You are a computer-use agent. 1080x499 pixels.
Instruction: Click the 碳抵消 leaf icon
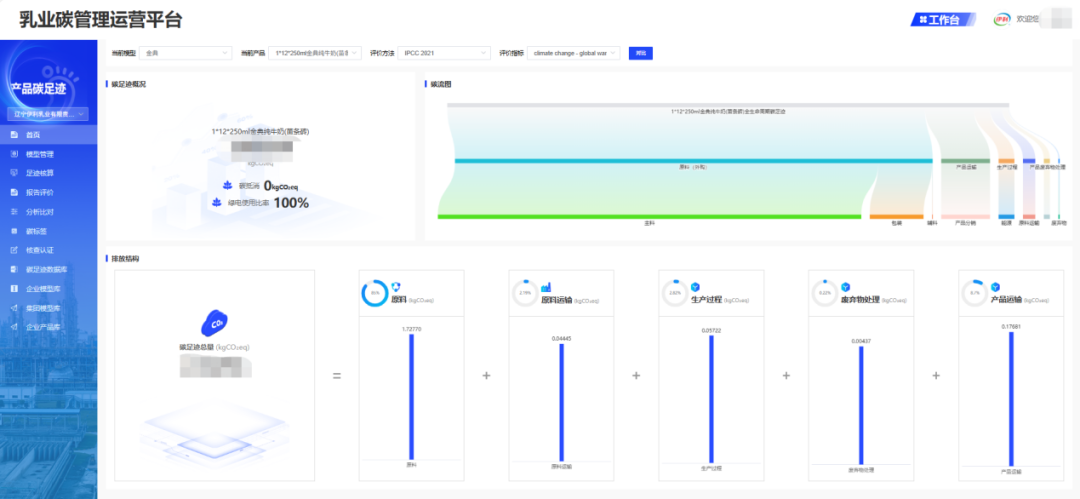[x=227, y=185]
